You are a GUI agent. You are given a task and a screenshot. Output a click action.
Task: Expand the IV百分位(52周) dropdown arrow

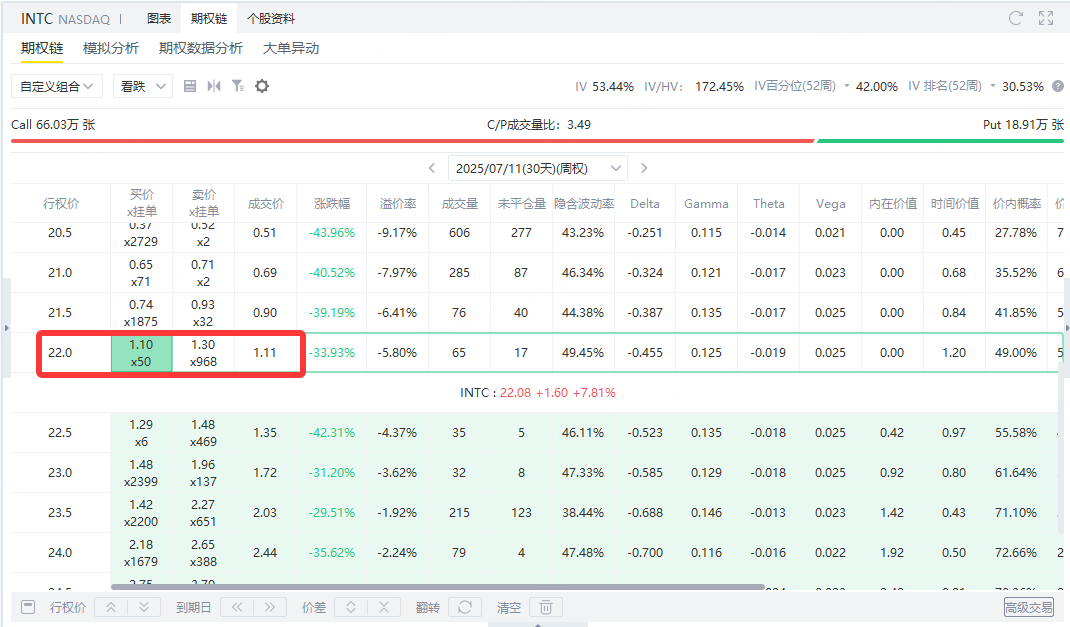coord(847,86)
